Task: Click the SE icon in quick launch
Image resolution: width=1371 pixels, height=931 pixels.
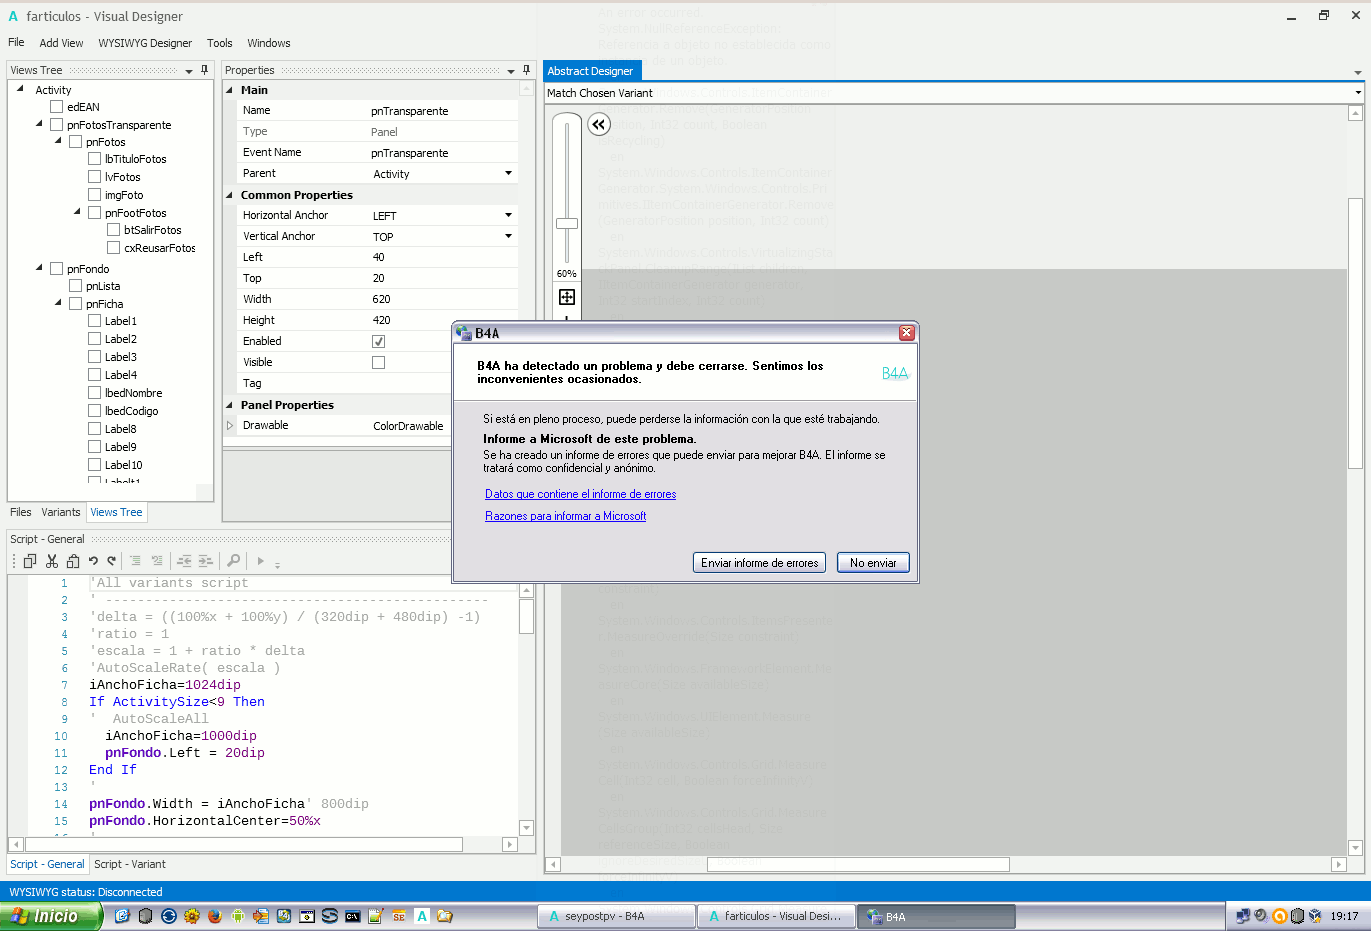Action: click(x=399, y=916)
